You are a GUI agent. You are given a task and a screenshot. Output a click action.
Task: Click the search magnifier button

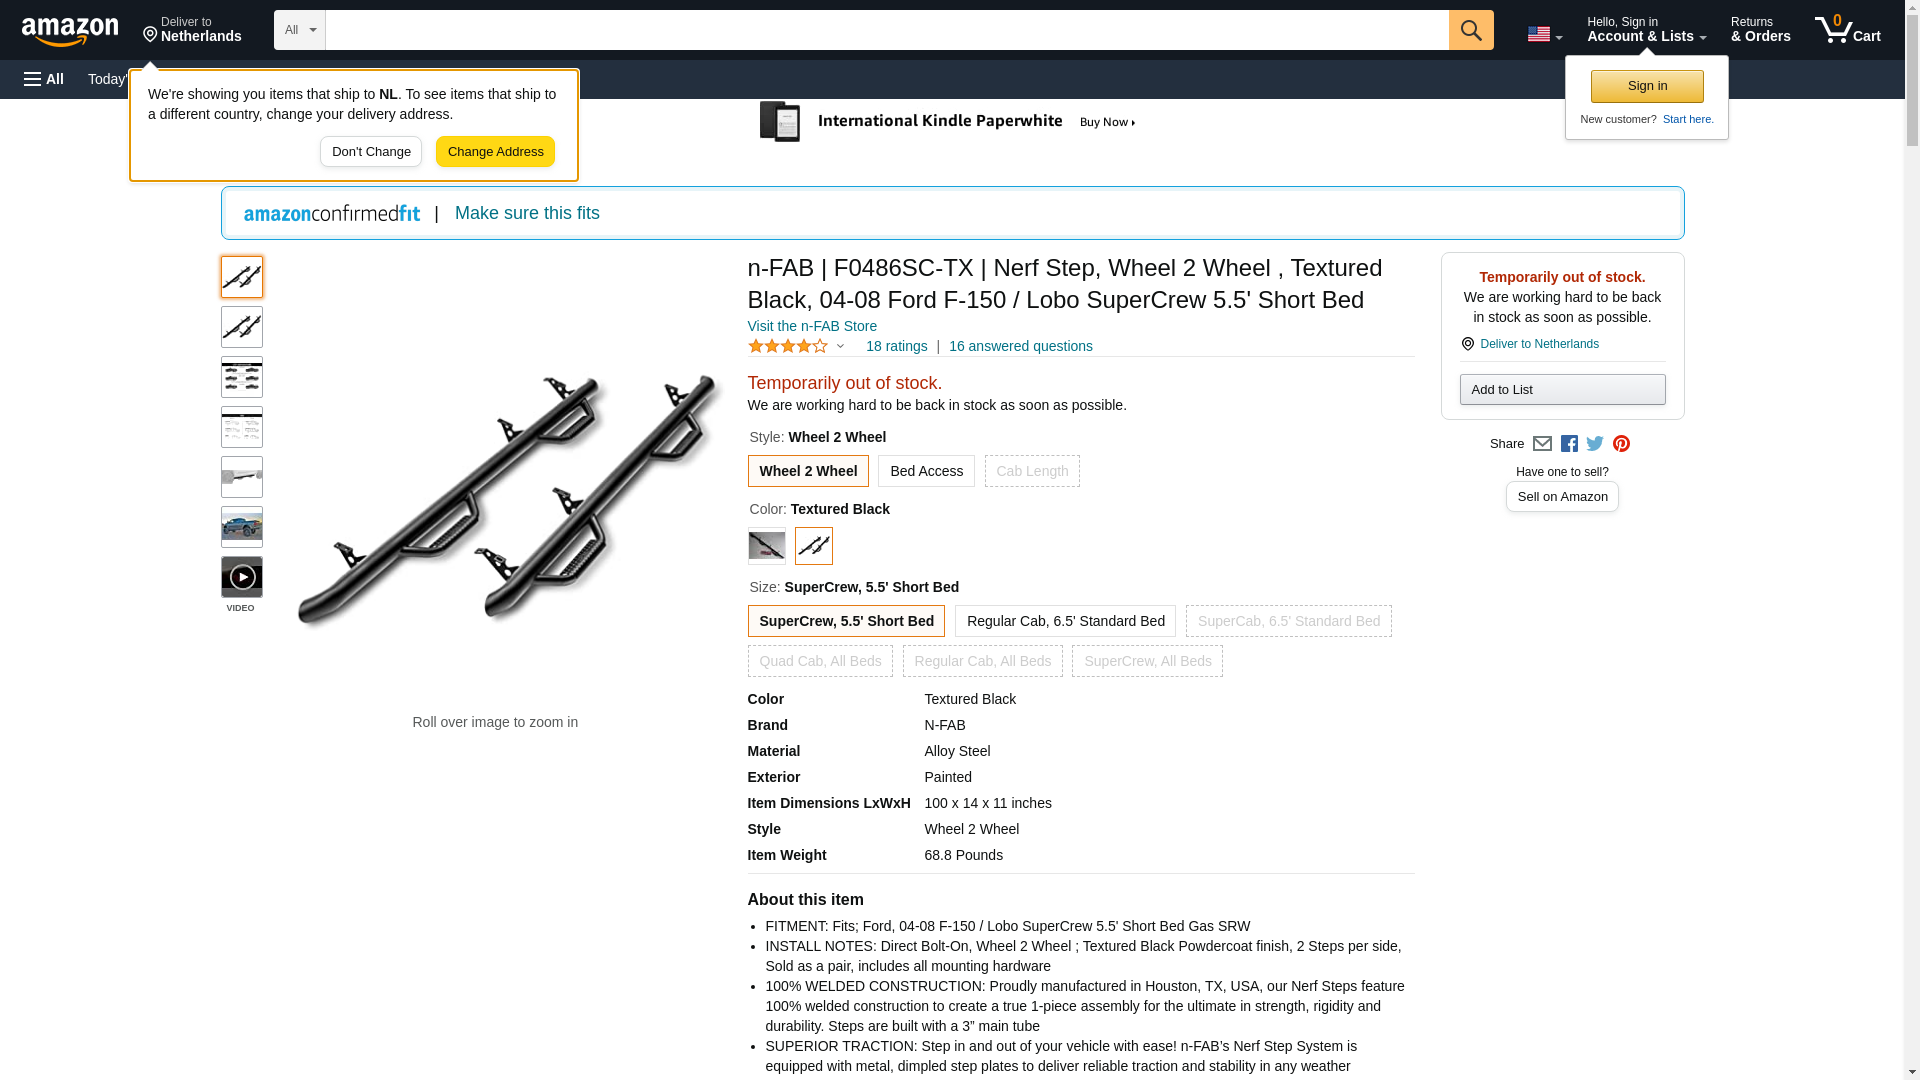(1470, 30)
